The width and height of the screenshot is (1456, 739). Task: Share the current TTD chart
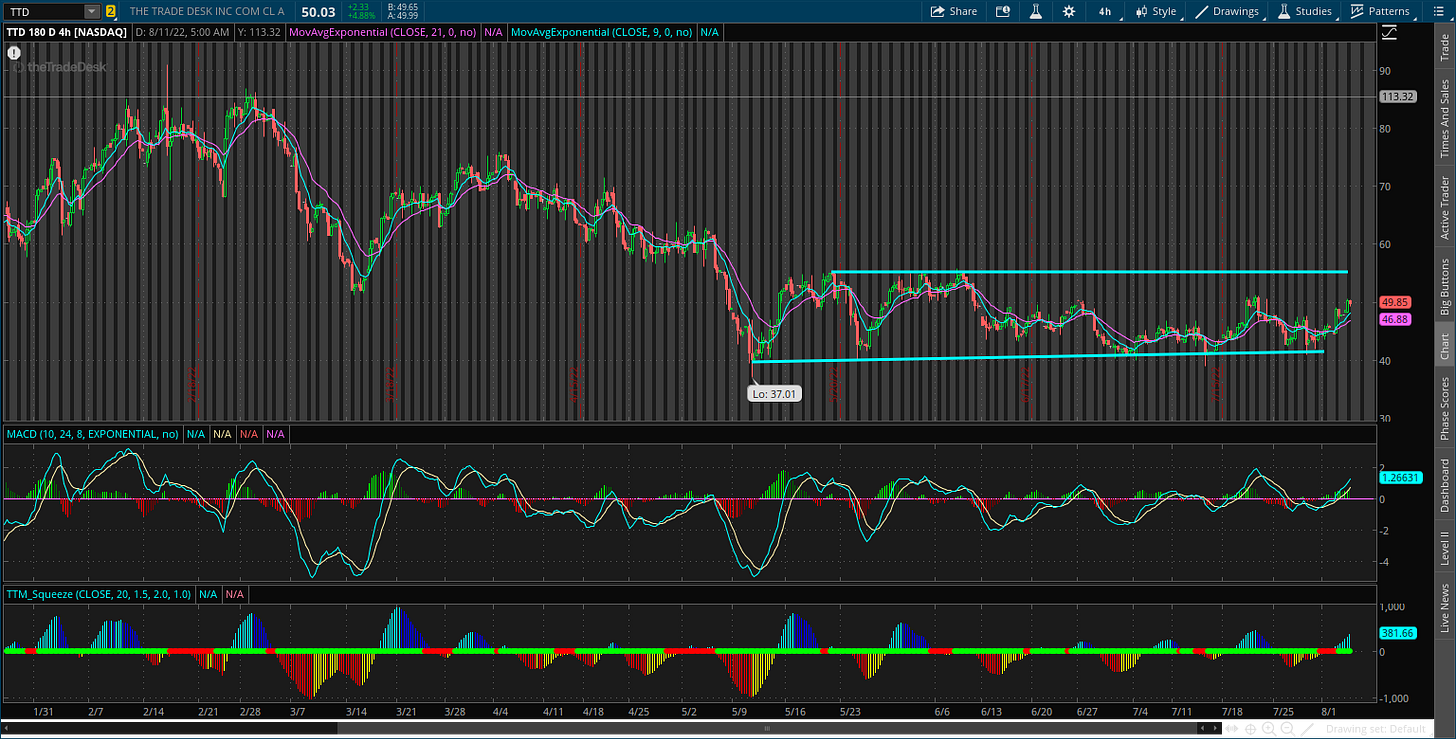click(x=953, y=11)
